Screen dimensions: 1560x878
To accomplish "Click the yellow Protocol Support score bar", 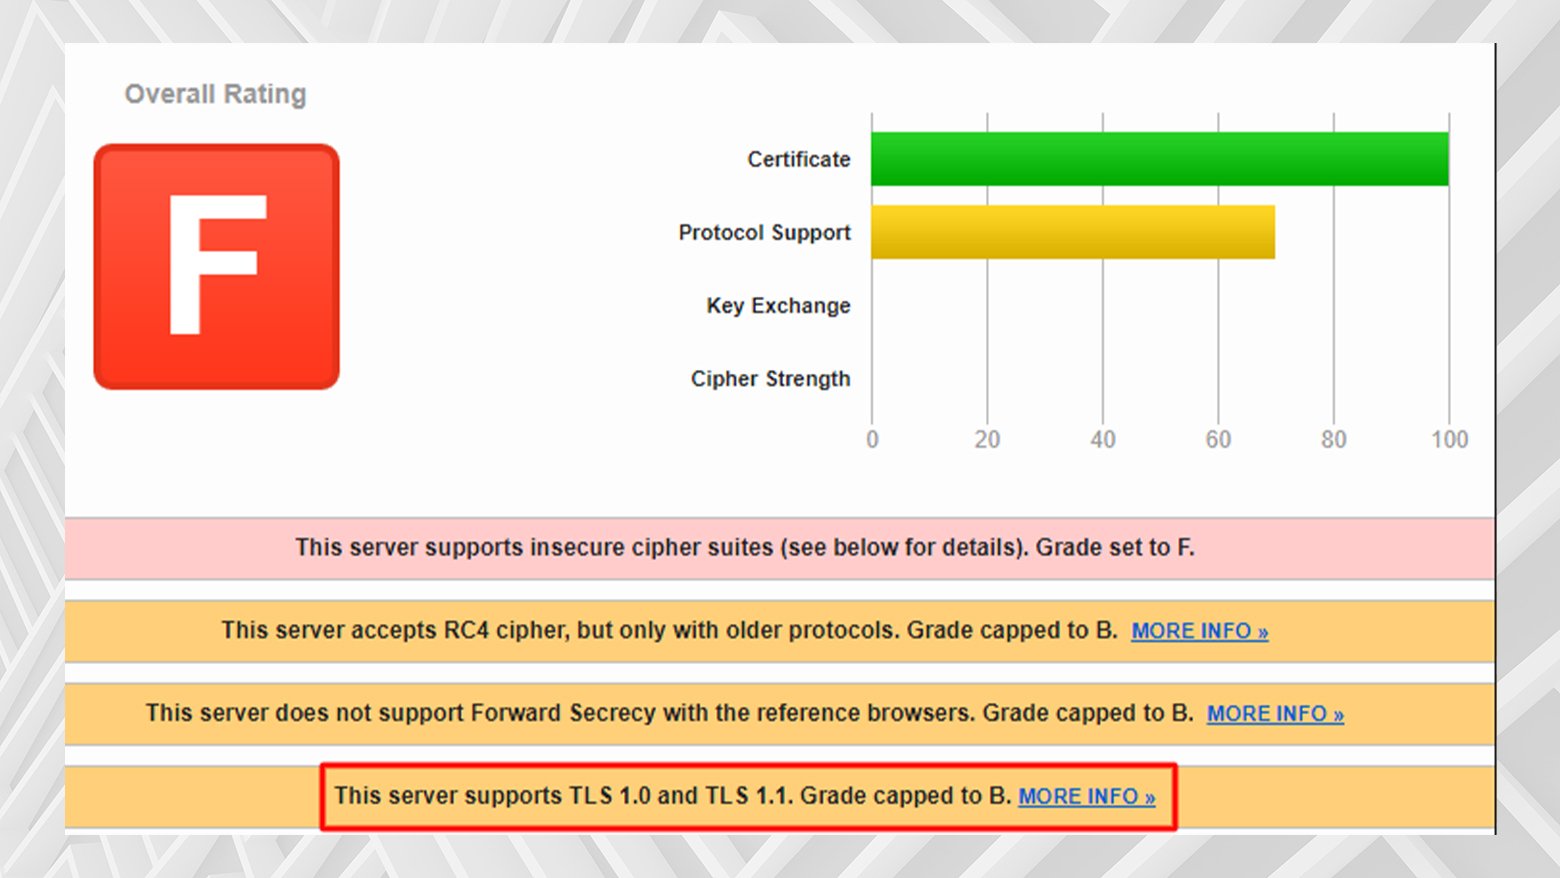I will tap(1073, 232).
